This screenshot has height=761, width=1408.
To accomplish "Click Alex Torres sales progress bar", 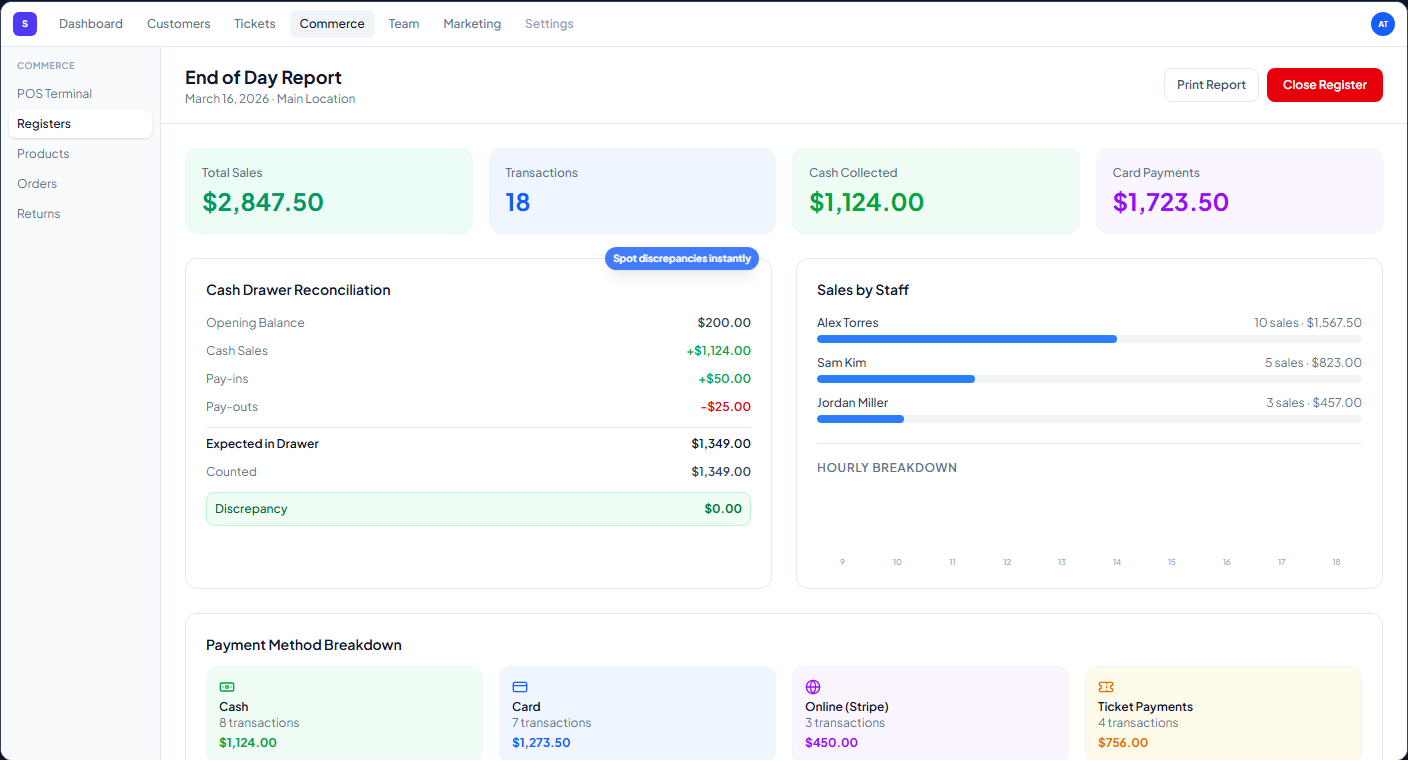I will pos(1089,339).
